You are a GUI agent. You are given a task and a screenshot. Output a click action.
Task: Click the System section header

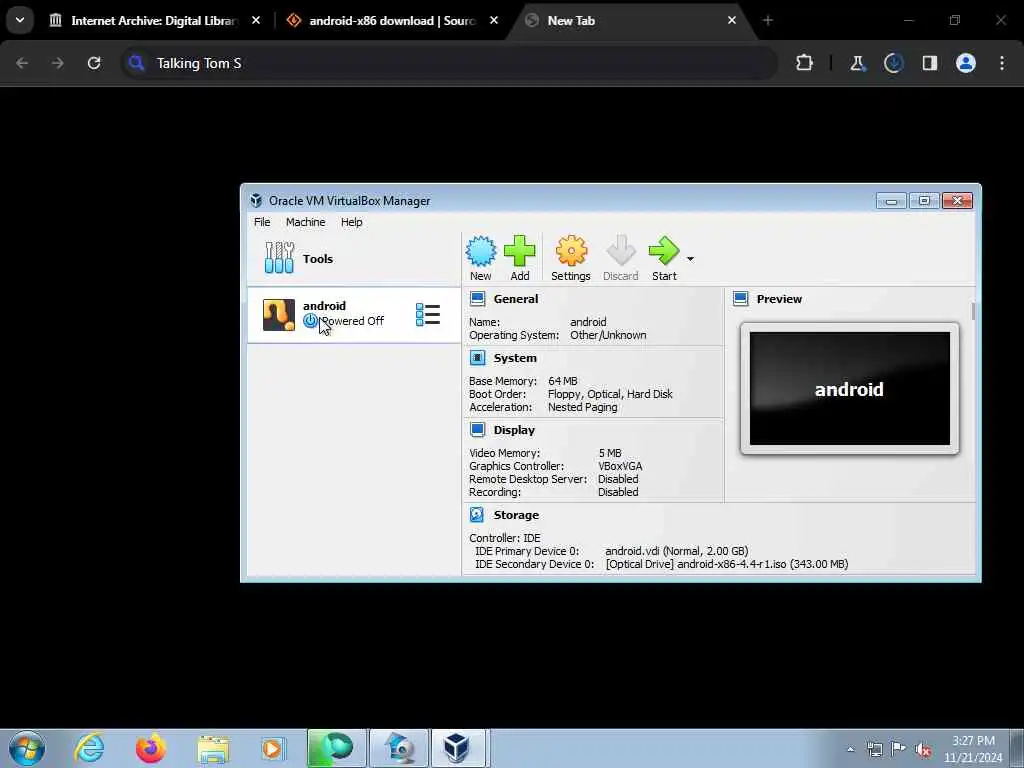coord(515,358)
